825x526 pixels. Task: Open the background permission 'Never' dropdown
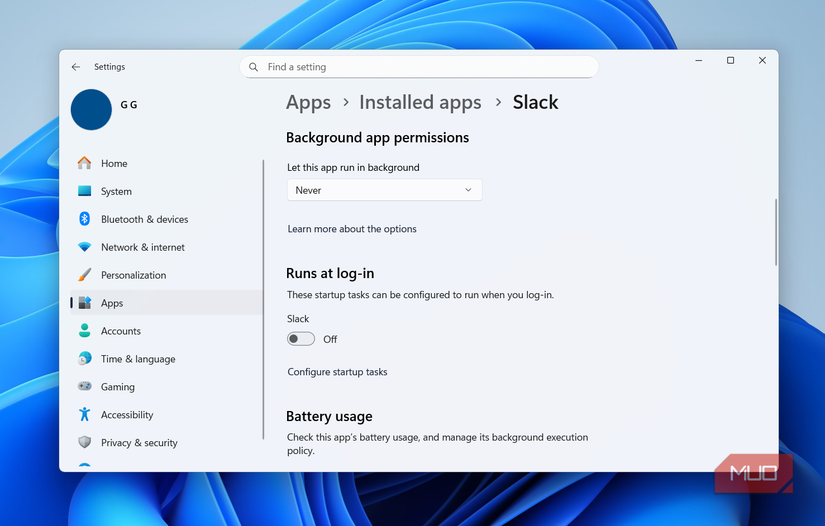coord(384,190)
